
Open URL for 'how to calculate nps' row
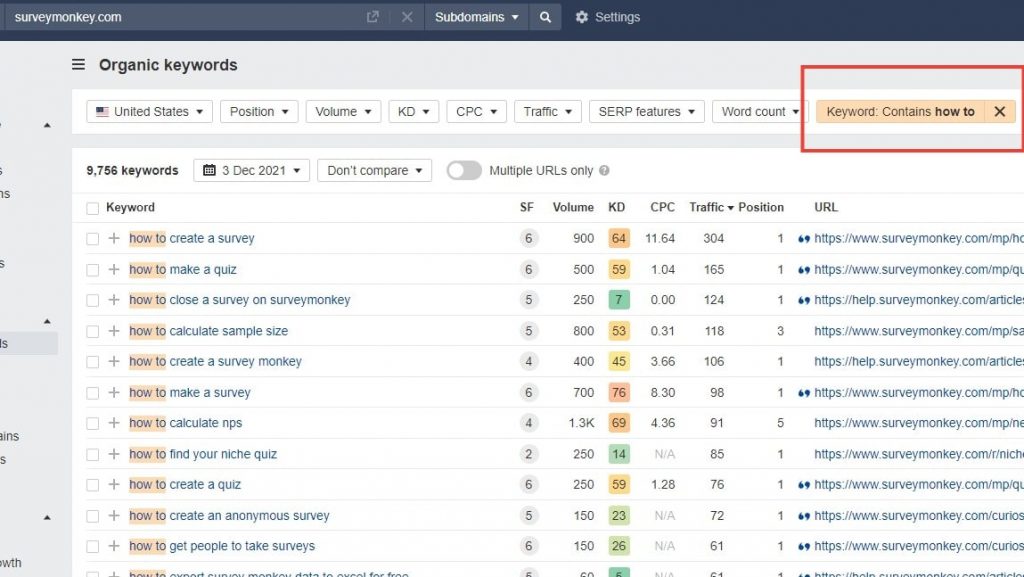919,423
